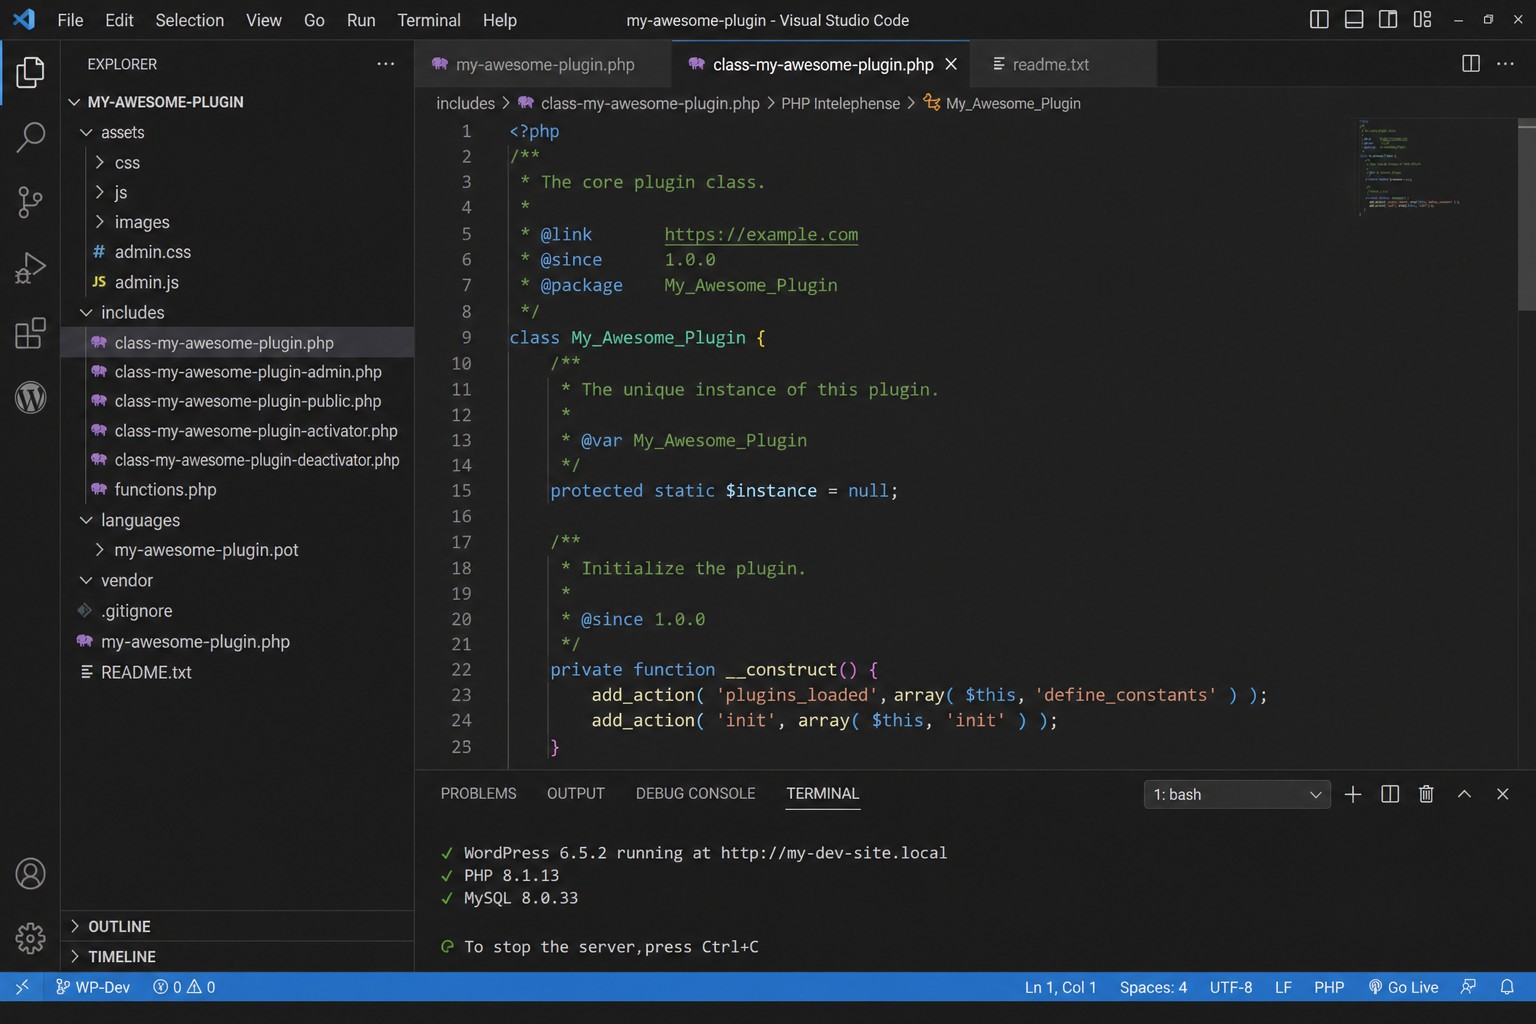The width and height of the screenshot is (1536, 1024).
Task: Click the editor vertical scrollbar thumb
Action: pyautogui.click(x=1526, y=214)
